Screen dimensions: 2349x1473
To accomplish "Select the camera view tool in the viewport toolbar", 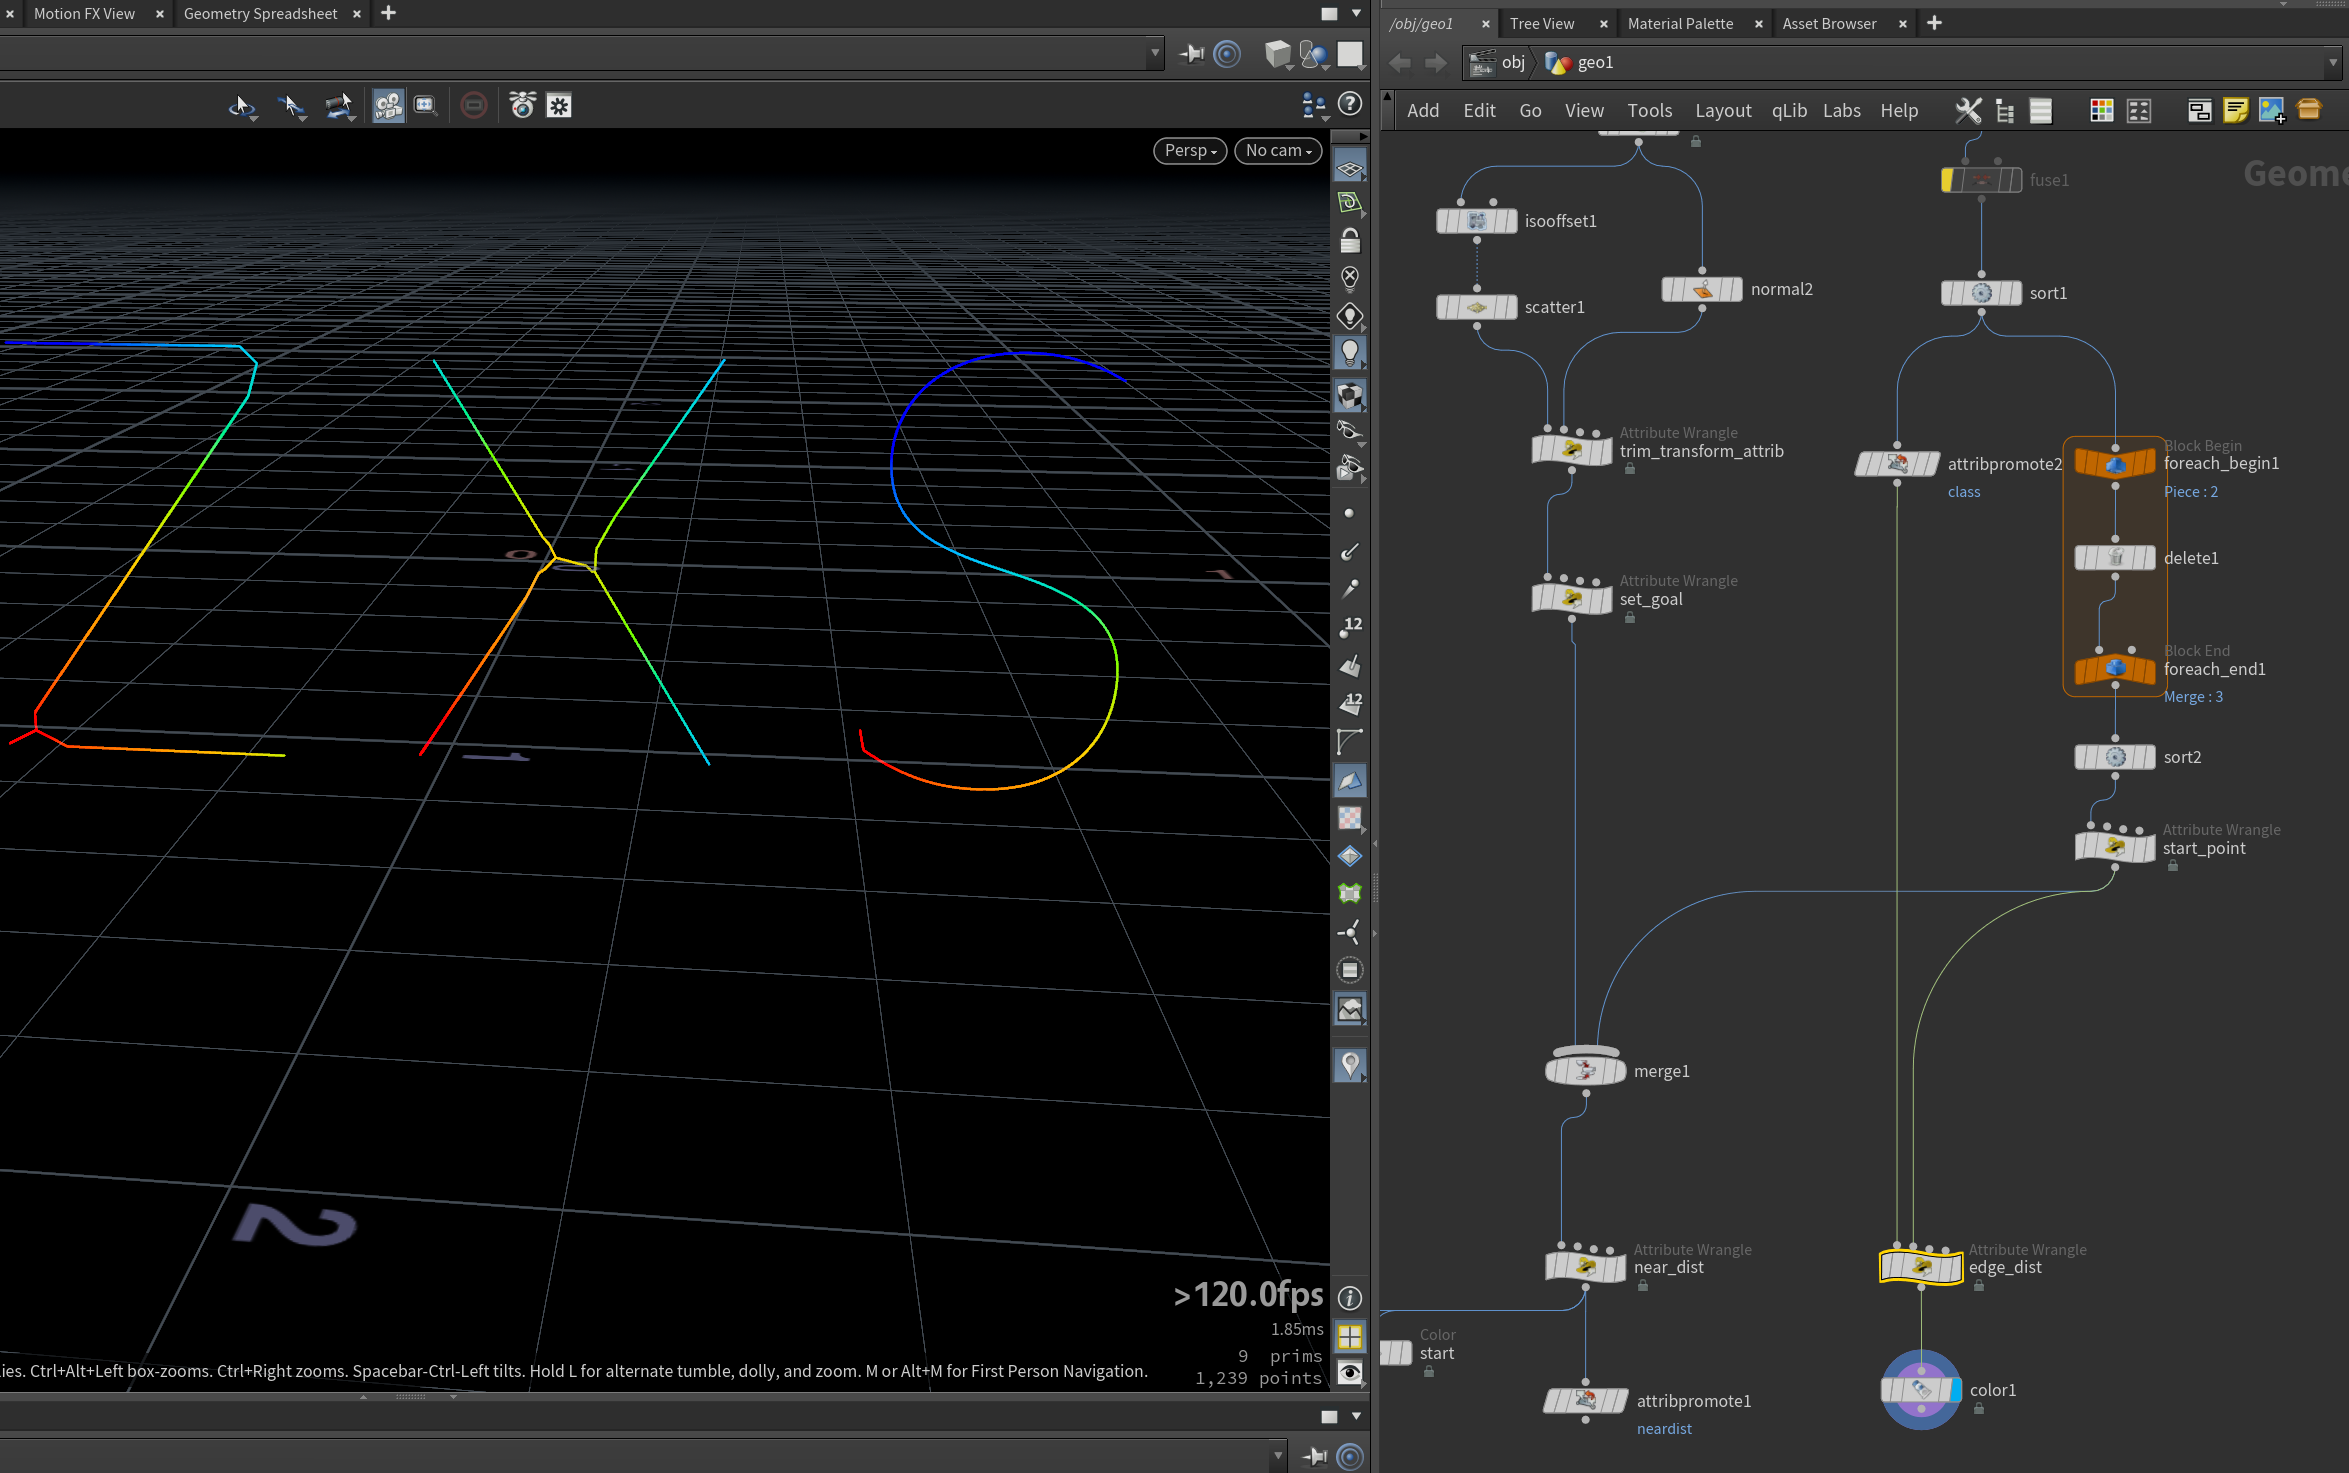I will pyautogui.click(x=388, y=106).
